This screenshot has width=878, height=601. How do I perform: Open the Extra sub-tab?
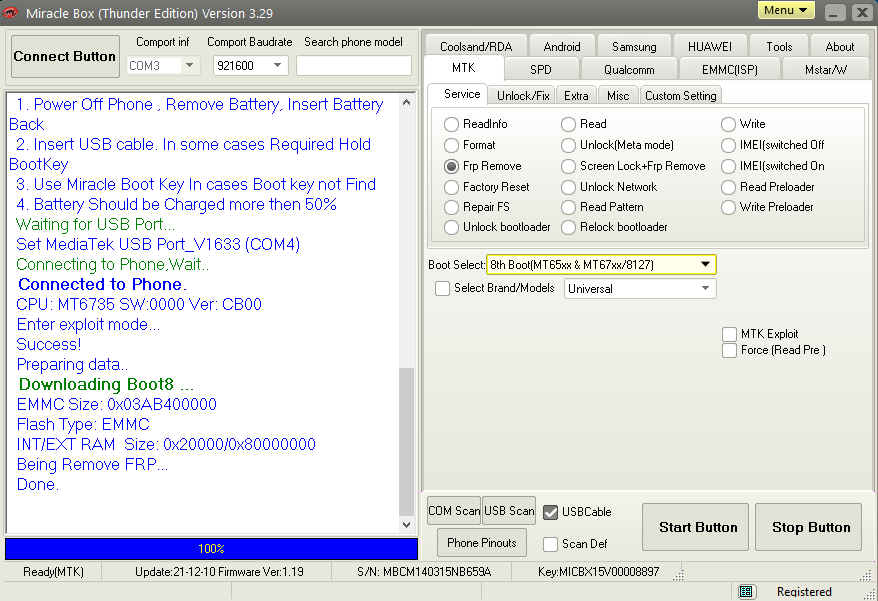(x=576, y=96)
